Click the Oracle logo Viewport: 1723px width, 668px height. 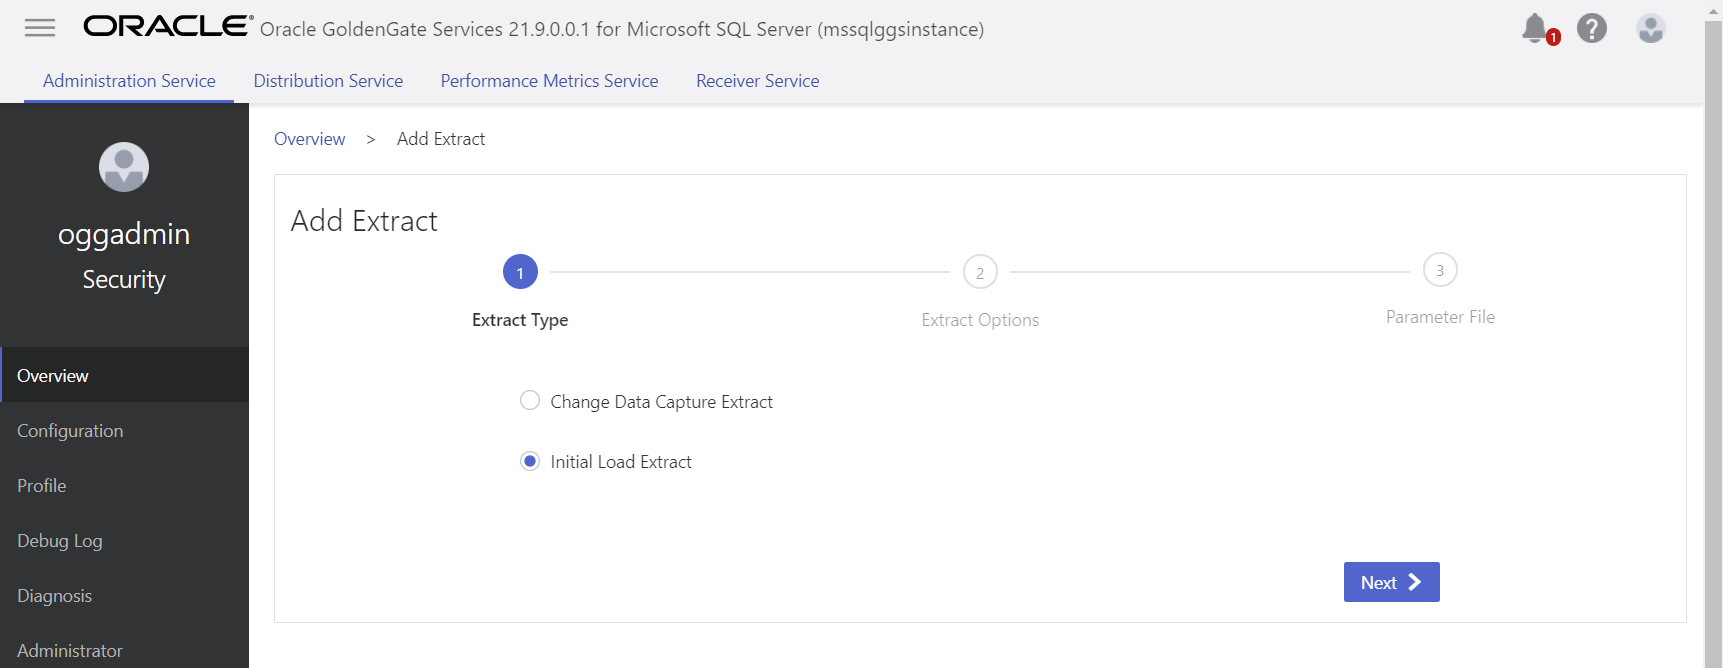(168, 27)
